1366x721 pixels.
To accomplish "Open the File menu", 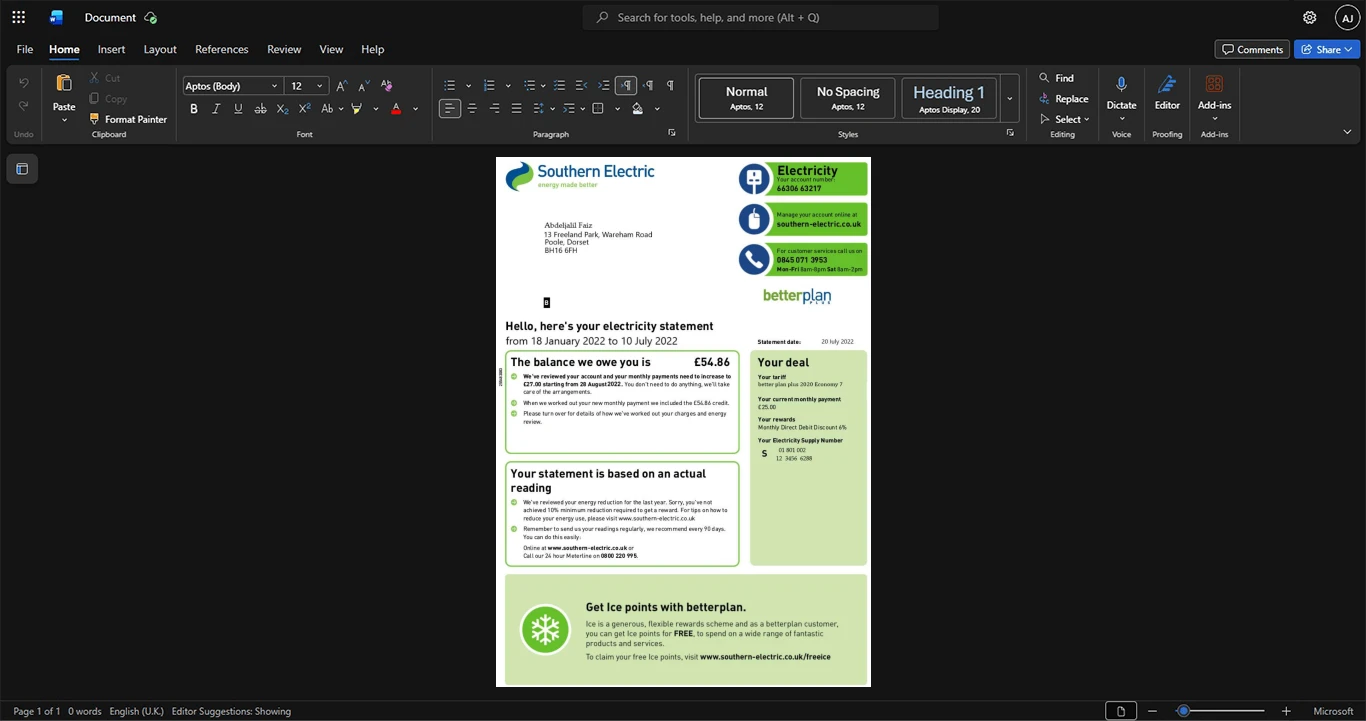I will point(25,49).
